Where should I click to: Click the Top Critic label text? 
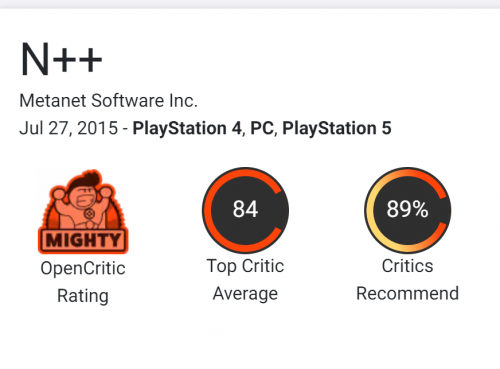245,266
